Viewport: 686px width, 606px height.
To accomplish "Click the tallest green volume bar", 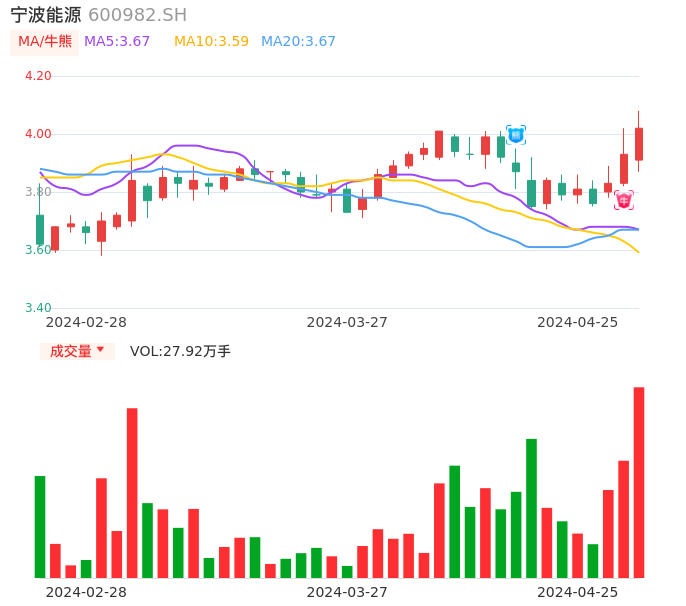I will [x=531, y=508].
